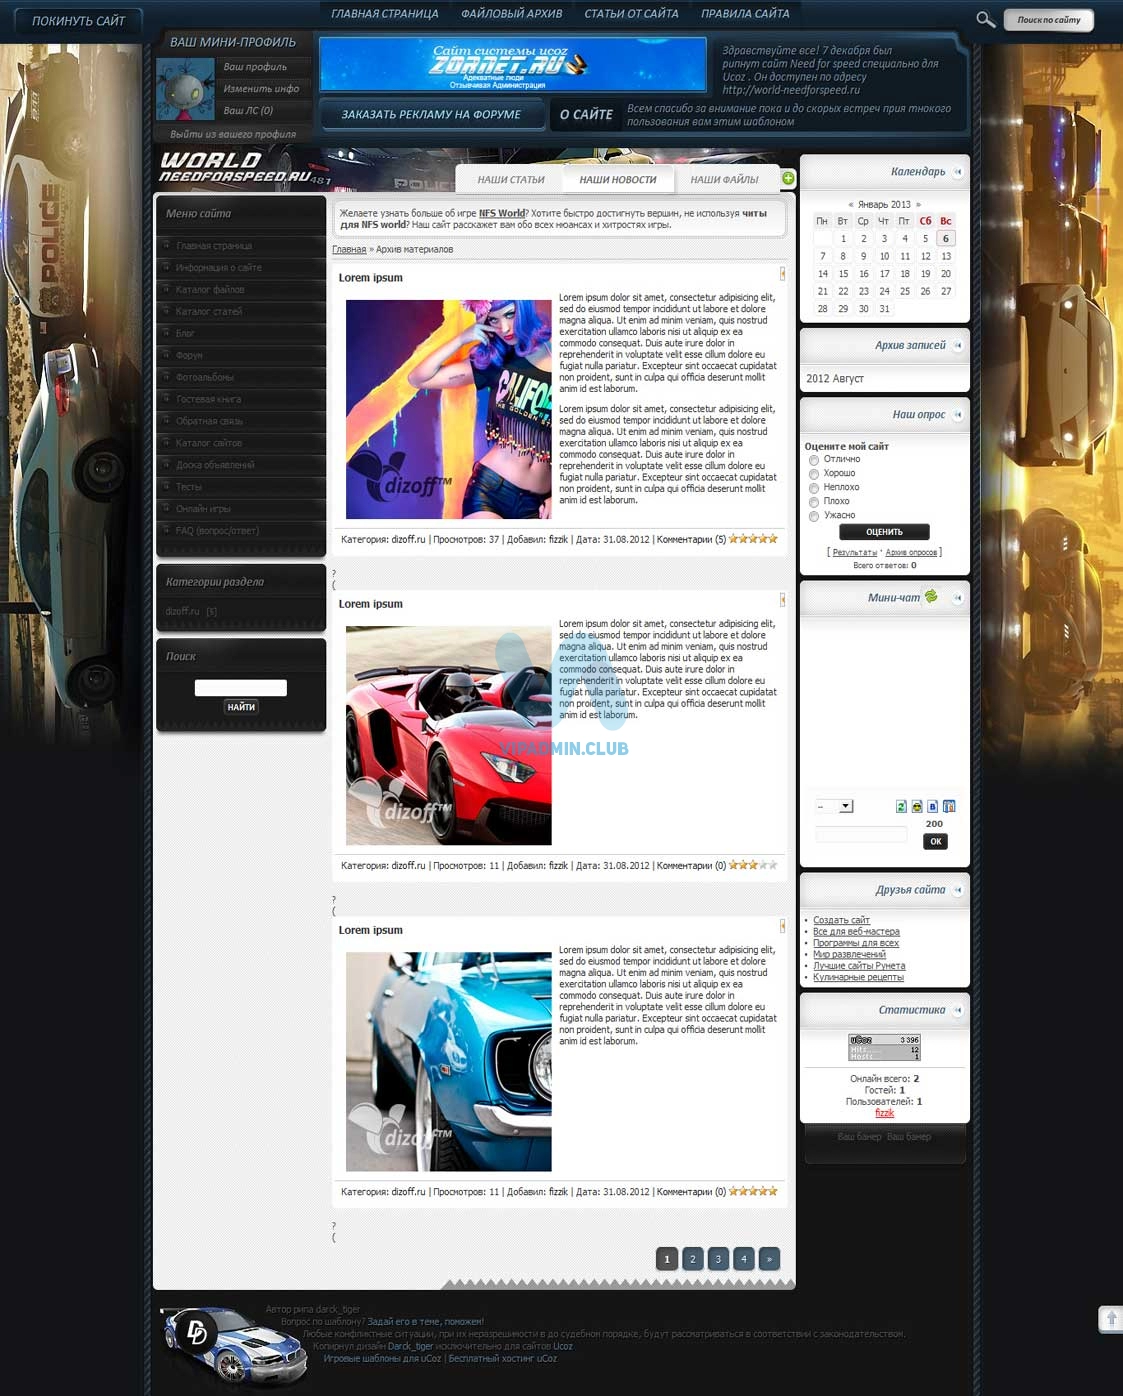1123x1396 pixels.
Task: Go to previous month in calendar
Action: click(x=851, y=204)
